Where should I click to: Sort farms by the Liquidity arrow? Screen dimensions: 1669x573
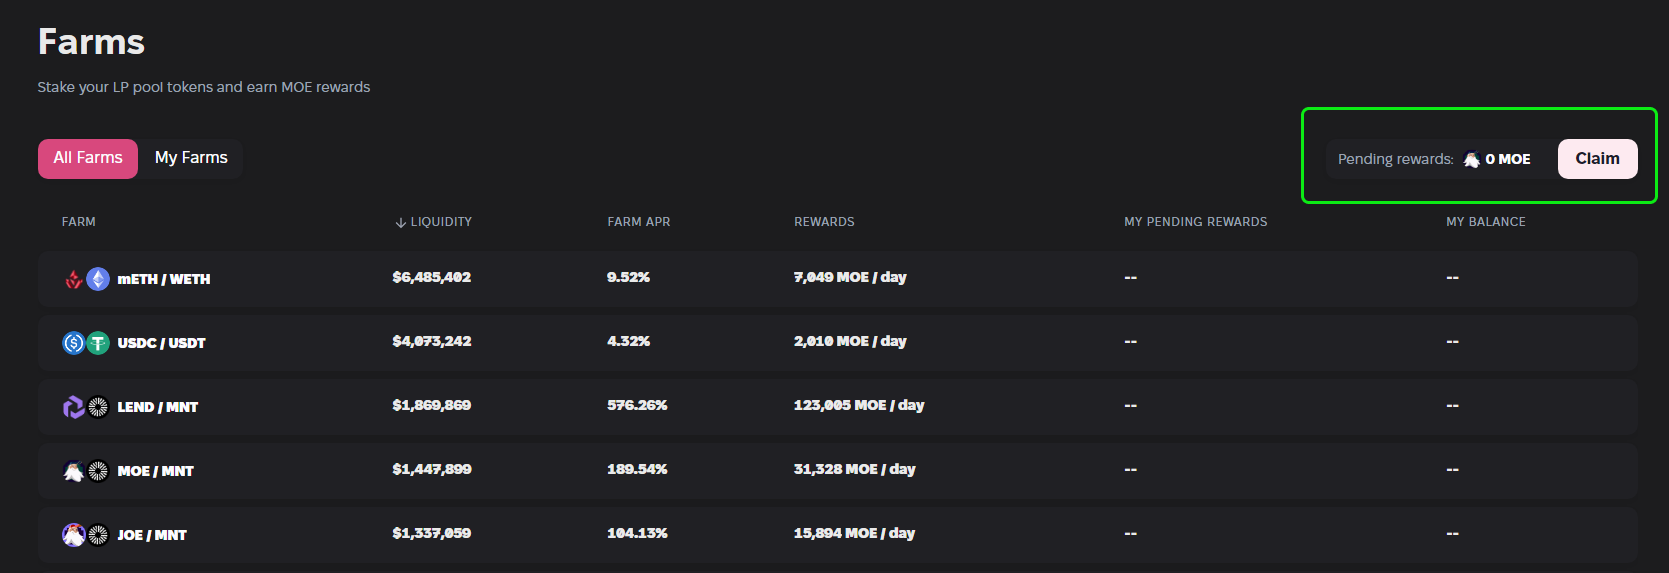point(401,222)
